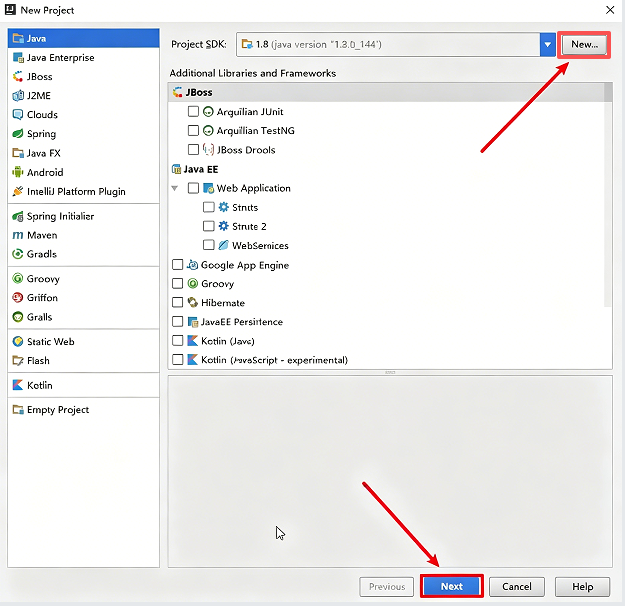Check the JBoss Drools box

point(193,150)
